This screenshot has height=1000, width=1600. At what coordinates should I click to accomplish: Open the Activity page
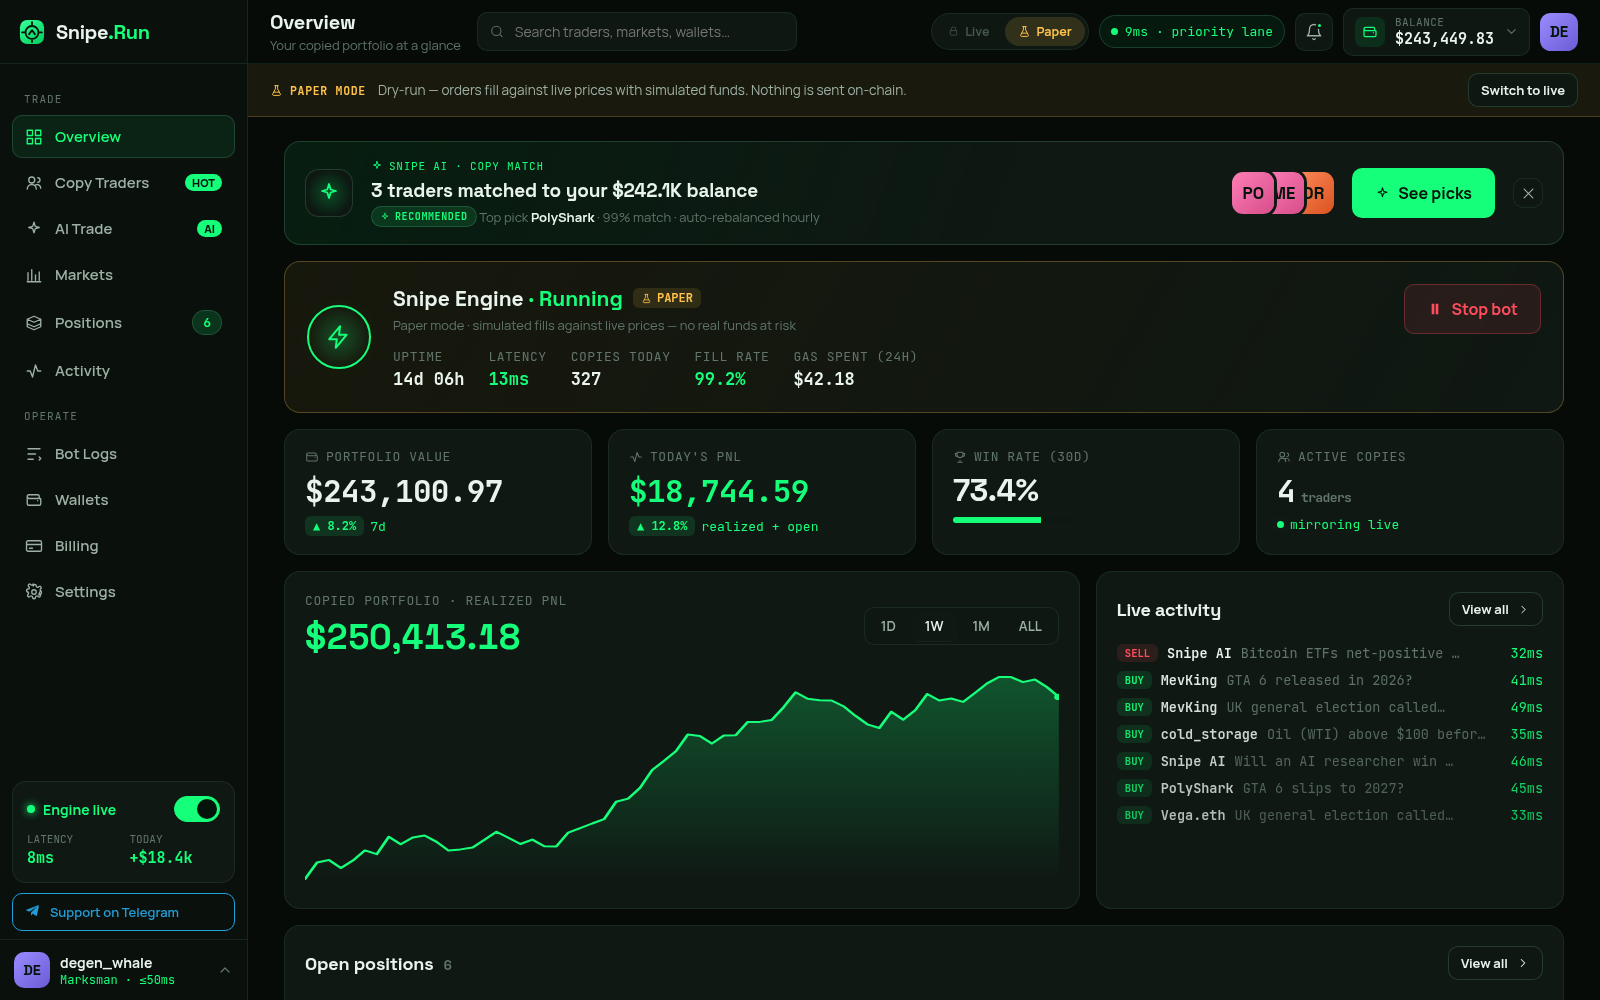coord(124,371)
